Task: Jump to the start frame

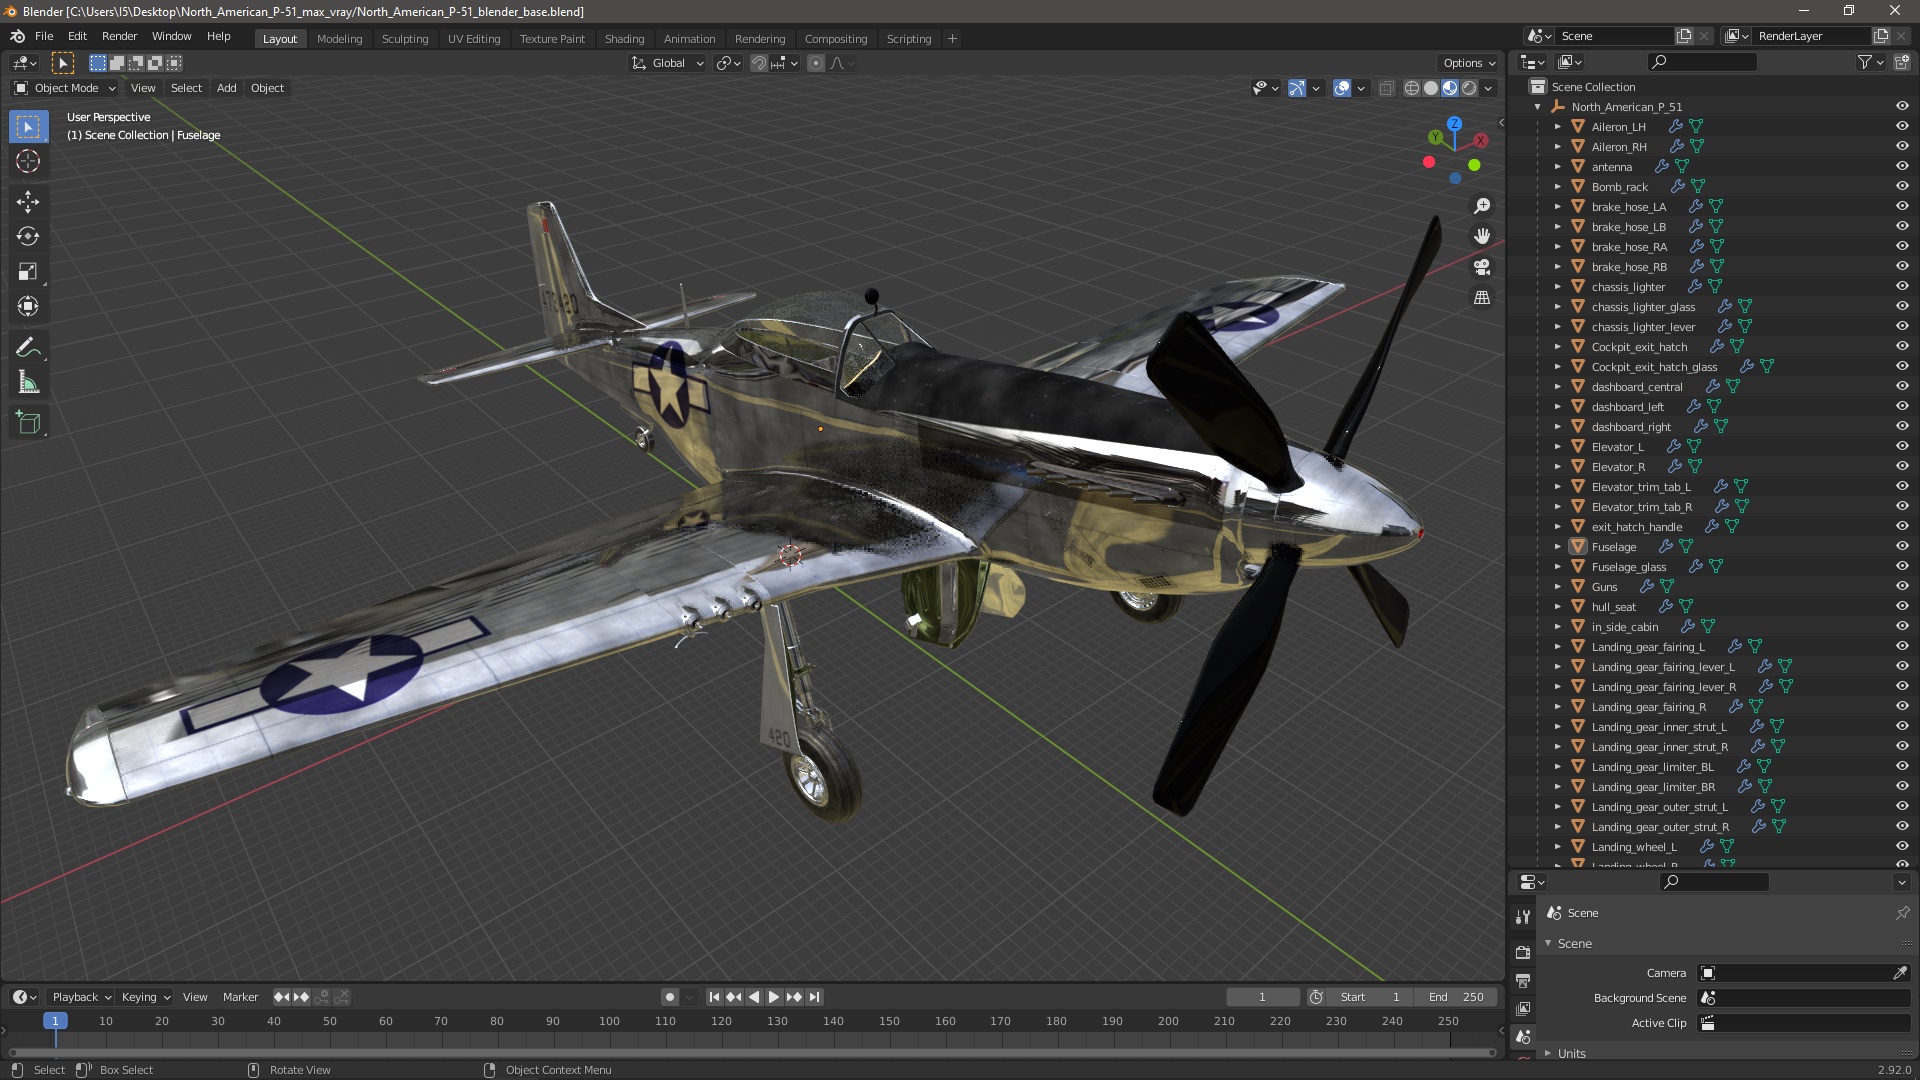Action: point(714,997)
